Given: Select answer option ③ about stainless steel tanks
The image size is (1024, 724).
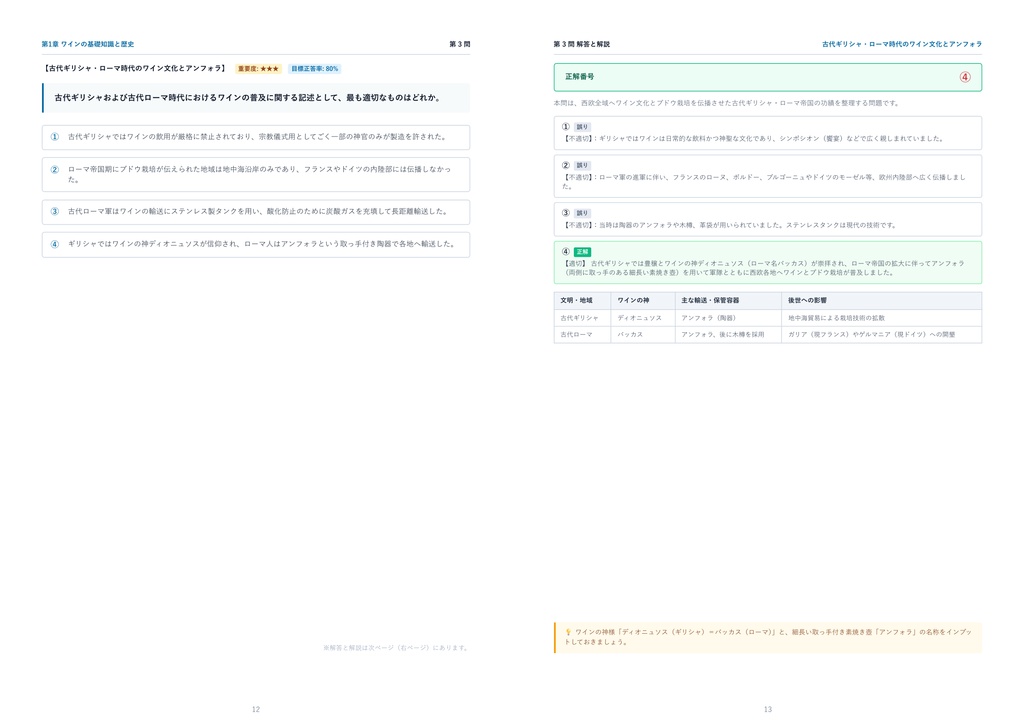Looking at the screenshot, I should pos(256,212).
